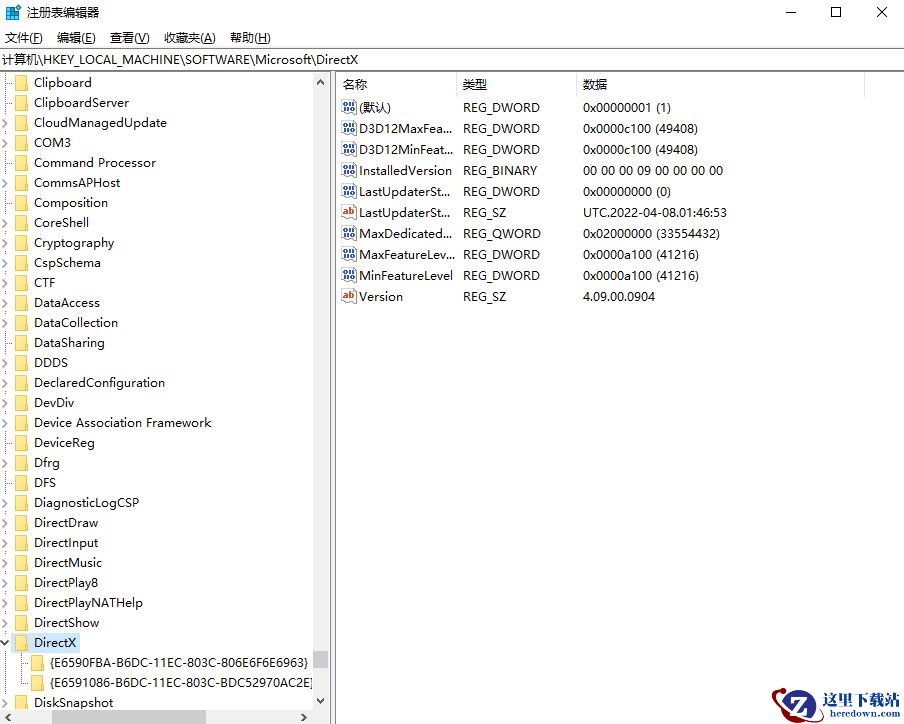Click the InstalledVersion binary value icon
The image size is (904, 724).
tap(349, 170)
